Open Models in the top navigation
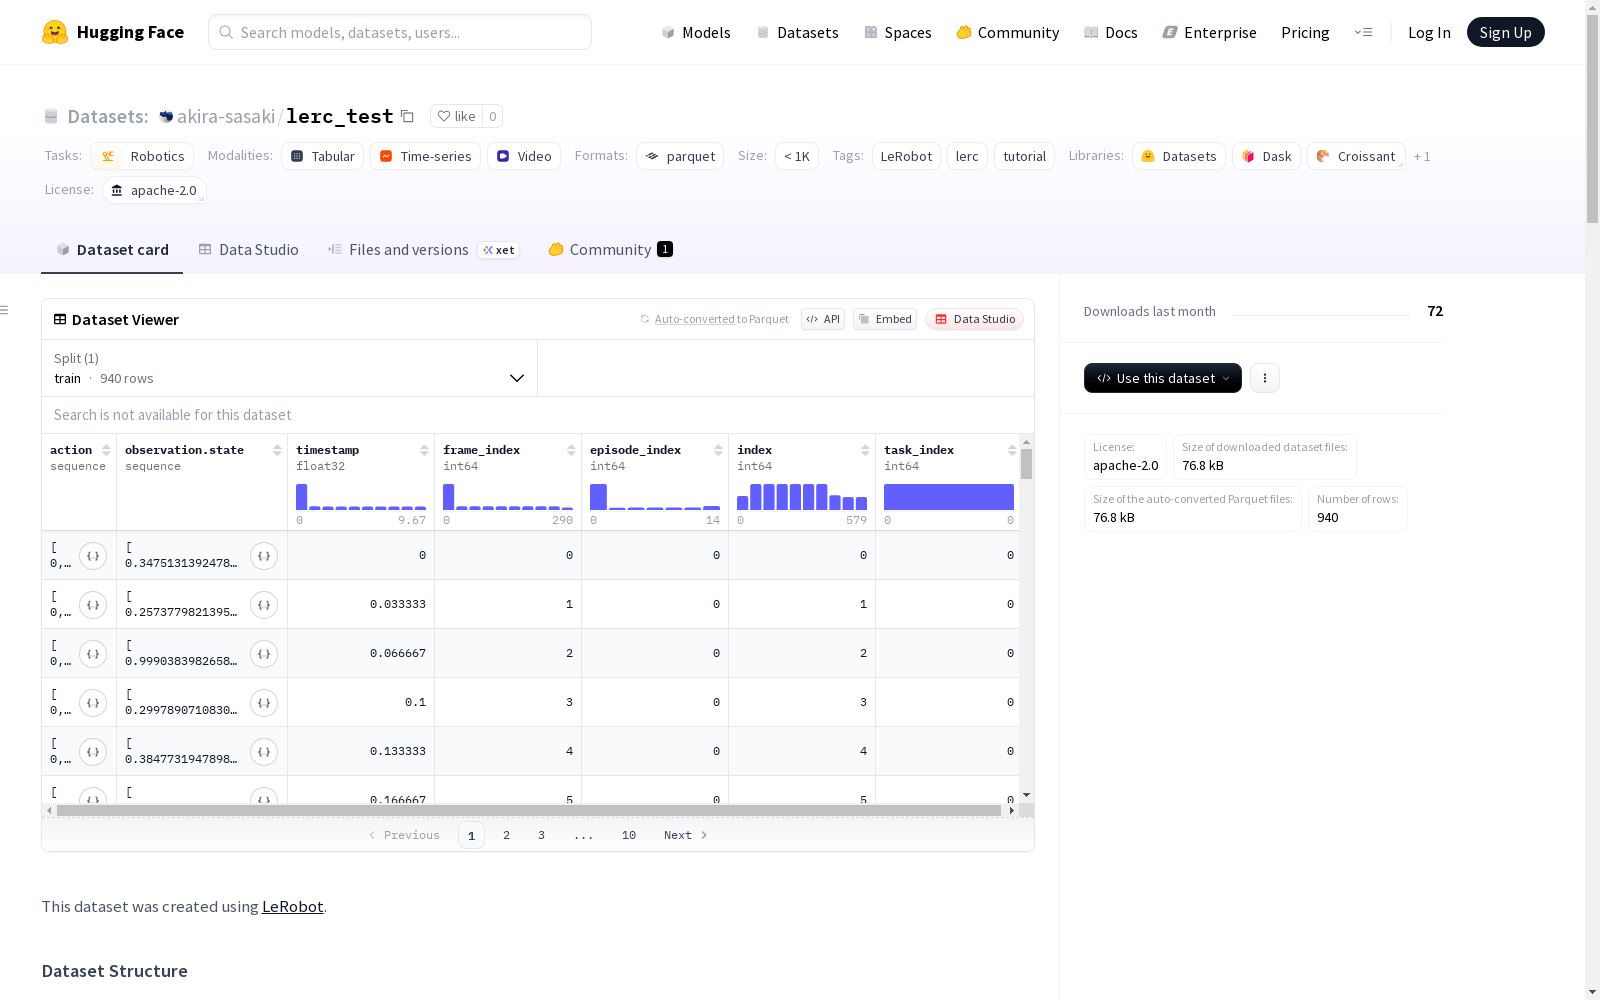The image size is (1600, 1000). 696,32
